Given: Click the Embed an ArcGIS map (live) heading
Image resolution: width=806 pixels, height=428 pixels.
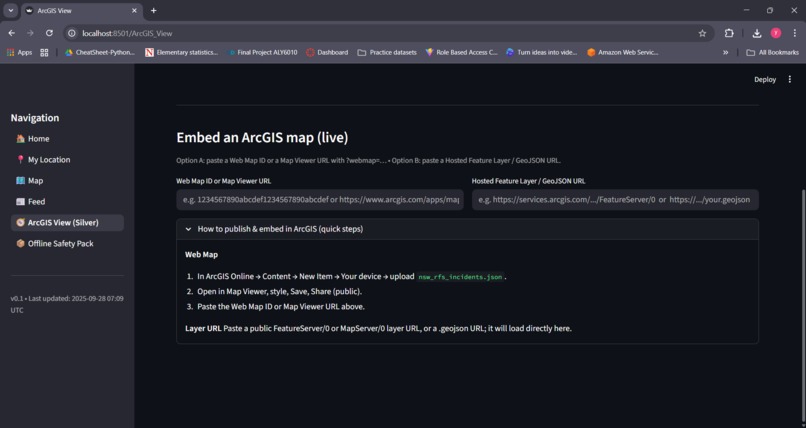Looking at the screenshot, I should 262,138.
